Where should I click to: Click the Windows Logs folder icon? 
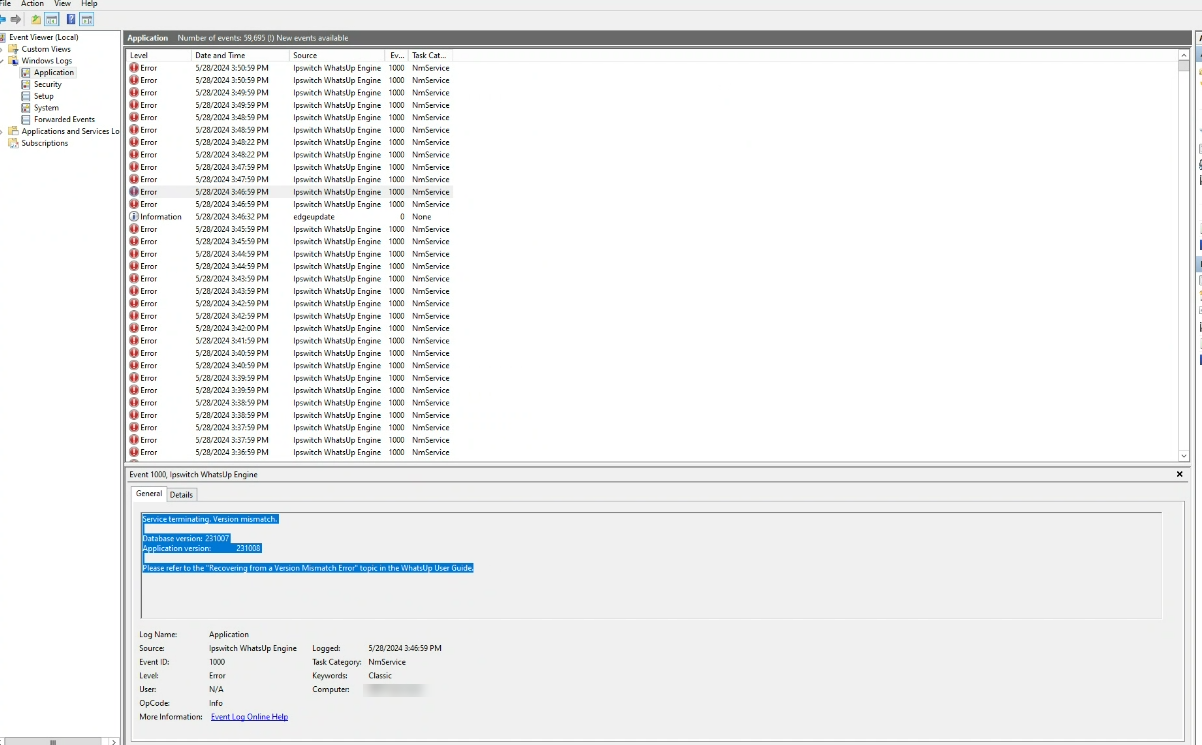[14, 61]
